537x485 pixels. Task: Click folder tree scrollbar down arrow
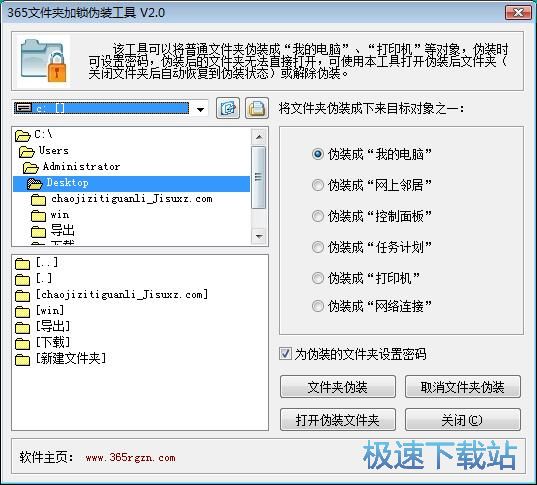coord(259,236)
